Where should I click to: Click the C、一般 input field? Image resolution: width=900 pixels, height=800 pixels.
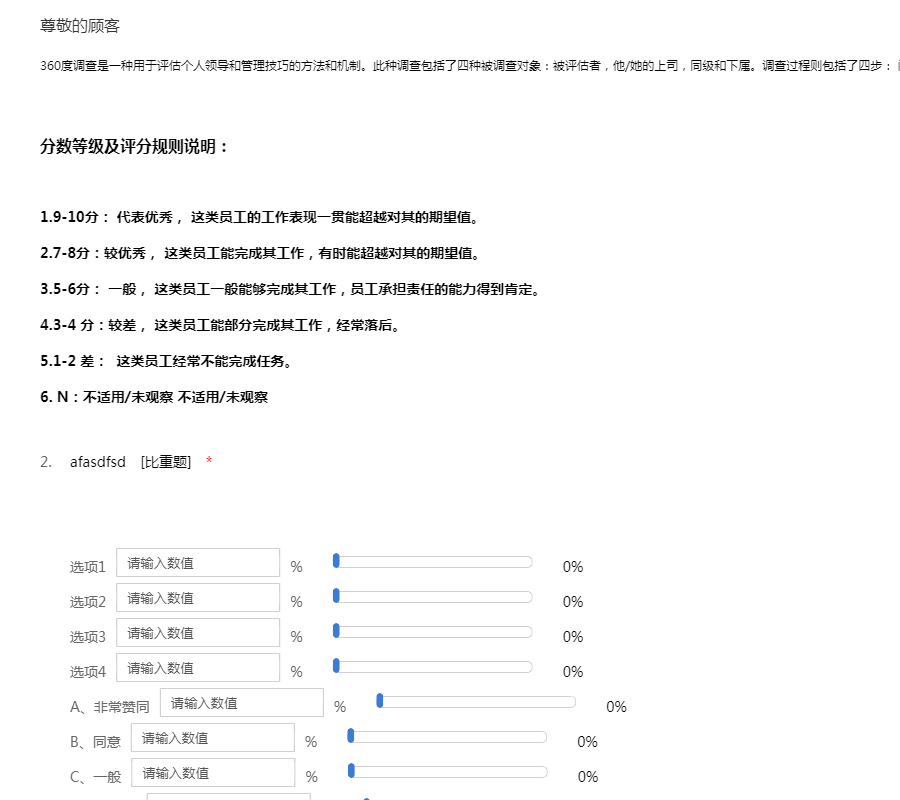pos(213,773)
